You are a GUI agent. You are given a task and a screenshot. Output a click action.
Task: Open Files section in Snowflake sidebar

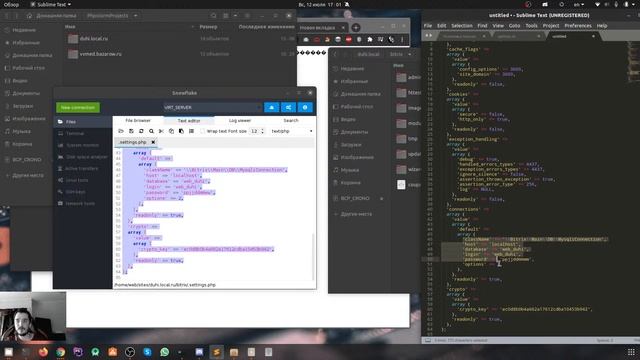[x=83, y=122]
